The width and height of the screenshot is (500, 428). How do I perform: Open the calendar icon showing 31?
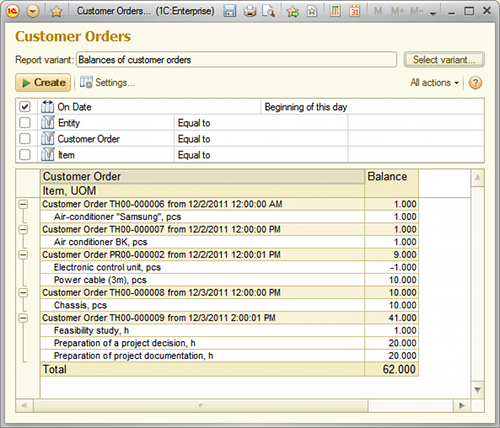[x=355, y=11]
